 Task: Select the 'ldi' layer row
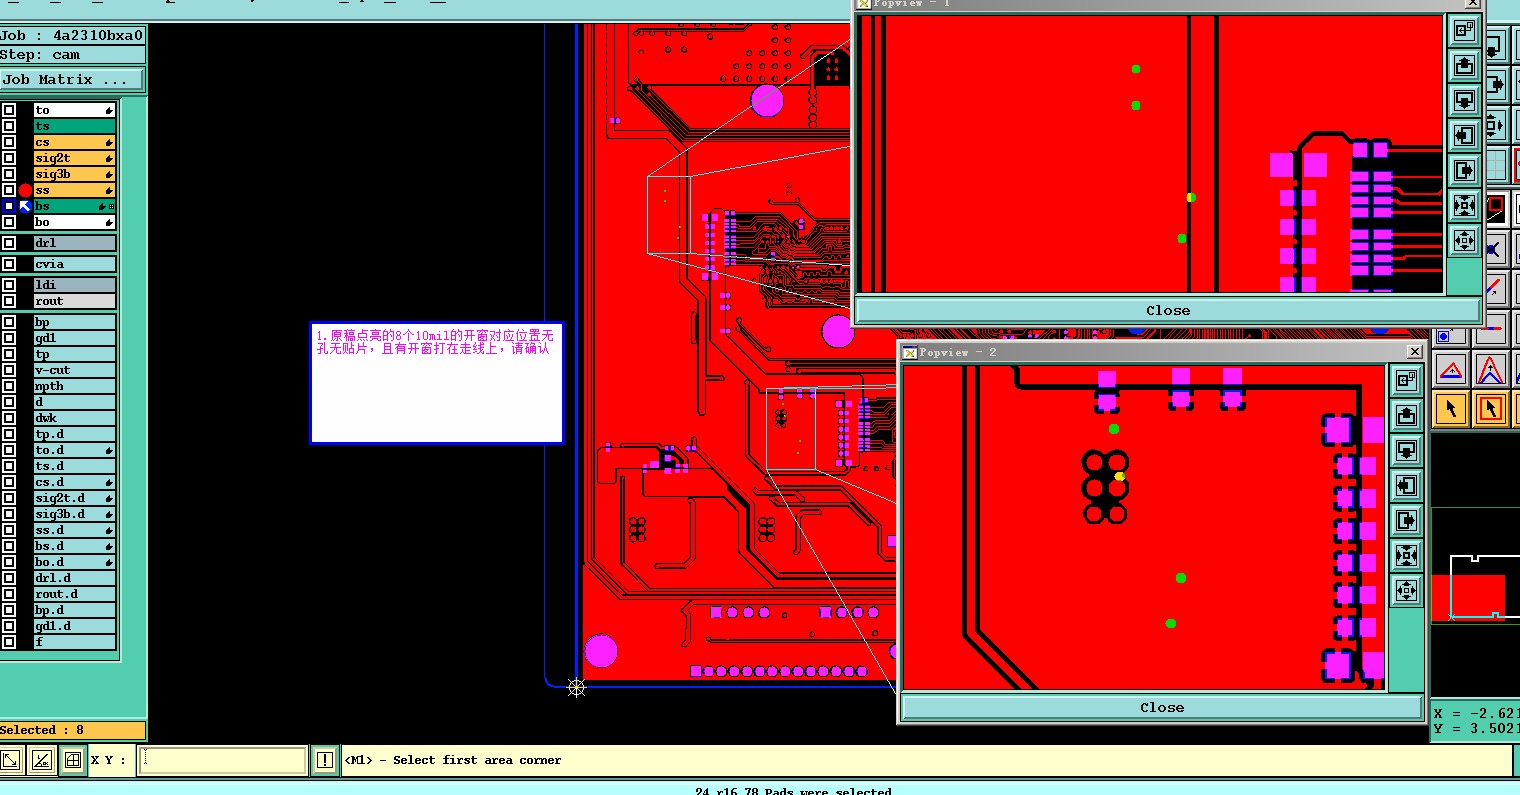(75, 285)
